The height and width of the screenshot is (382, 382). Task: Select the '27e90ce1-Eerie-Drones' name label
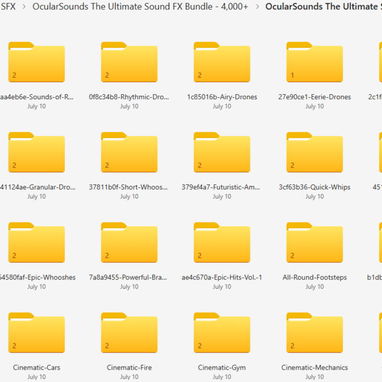[x=315, y=97]
